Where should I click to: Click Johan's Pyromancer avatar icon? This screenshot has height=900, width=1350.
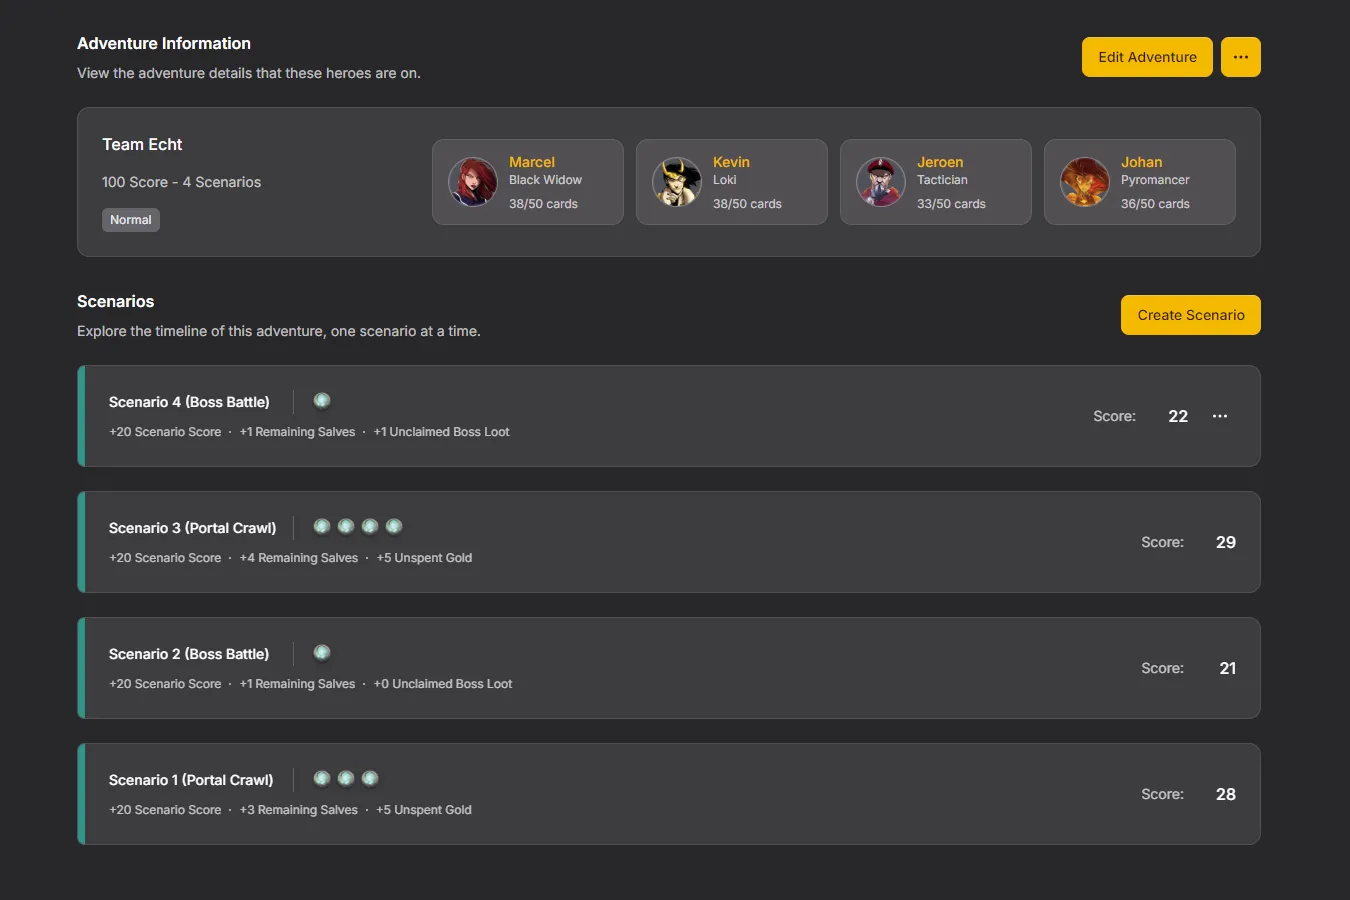point(1085,182)
